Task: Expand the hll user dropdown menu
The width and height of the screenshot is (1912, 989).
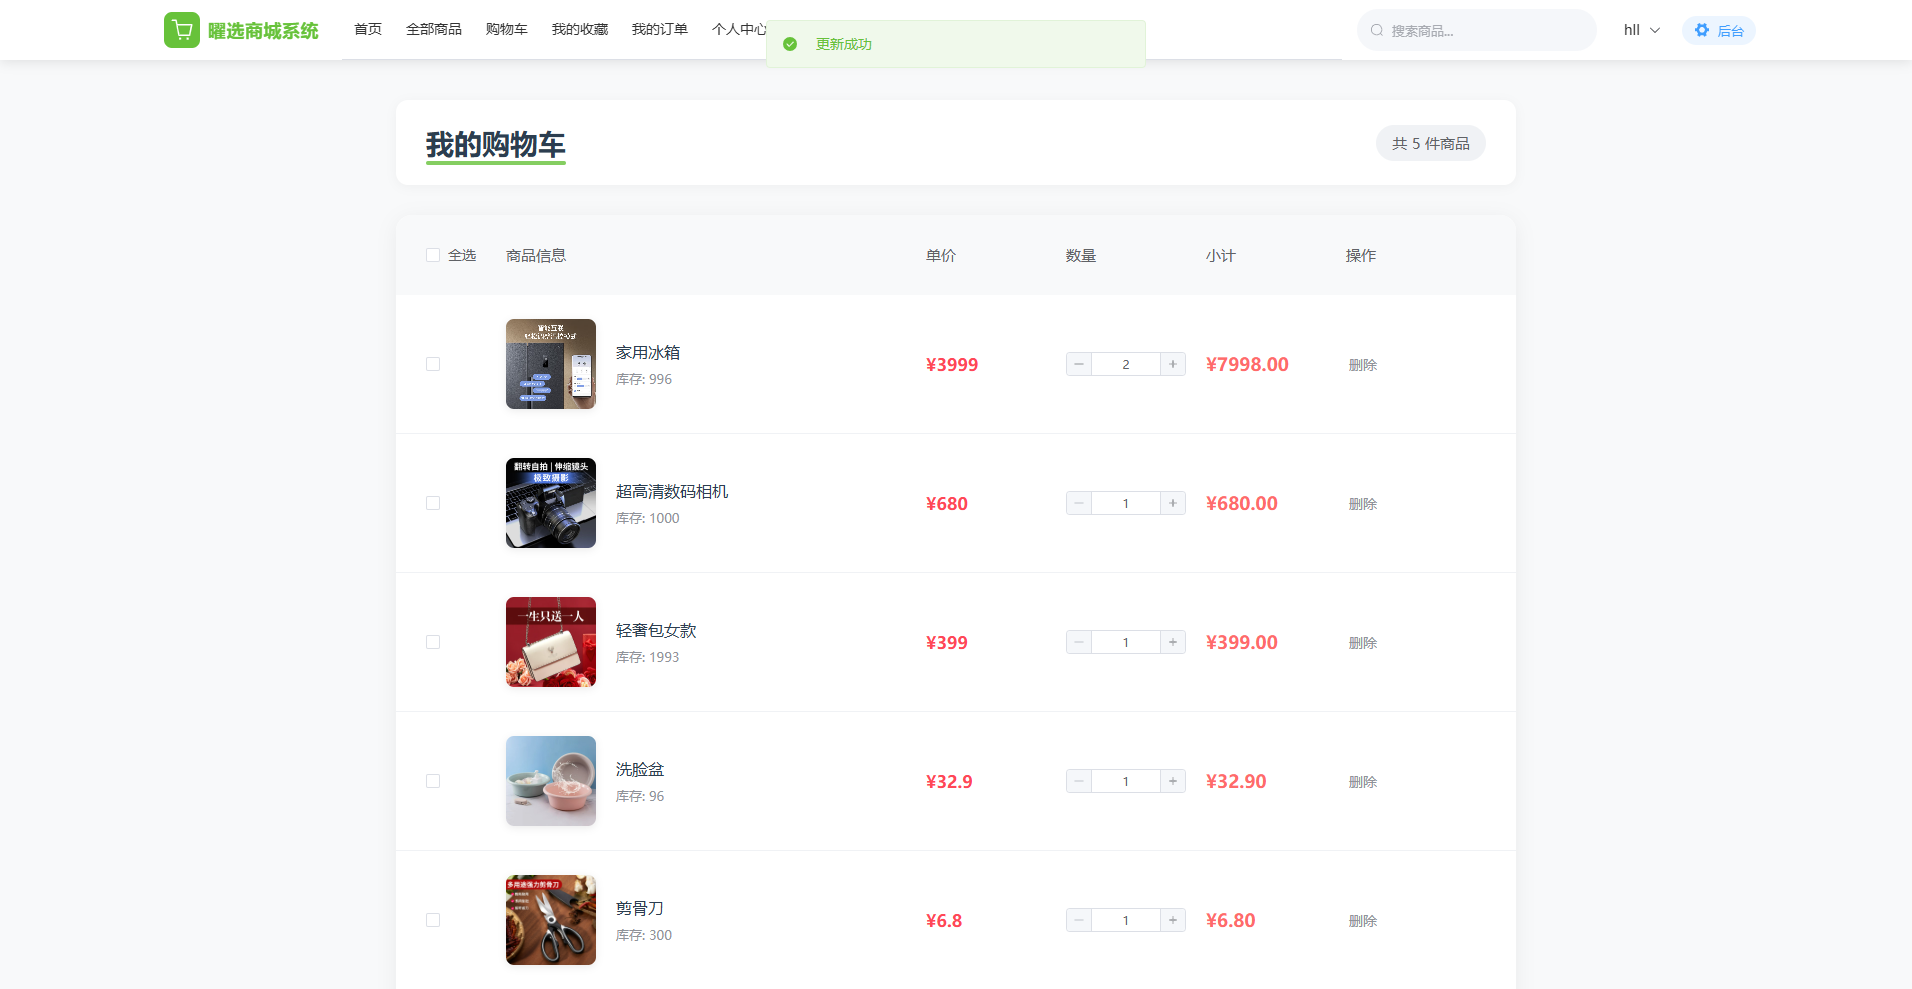Action: (x=1641, y=30)
